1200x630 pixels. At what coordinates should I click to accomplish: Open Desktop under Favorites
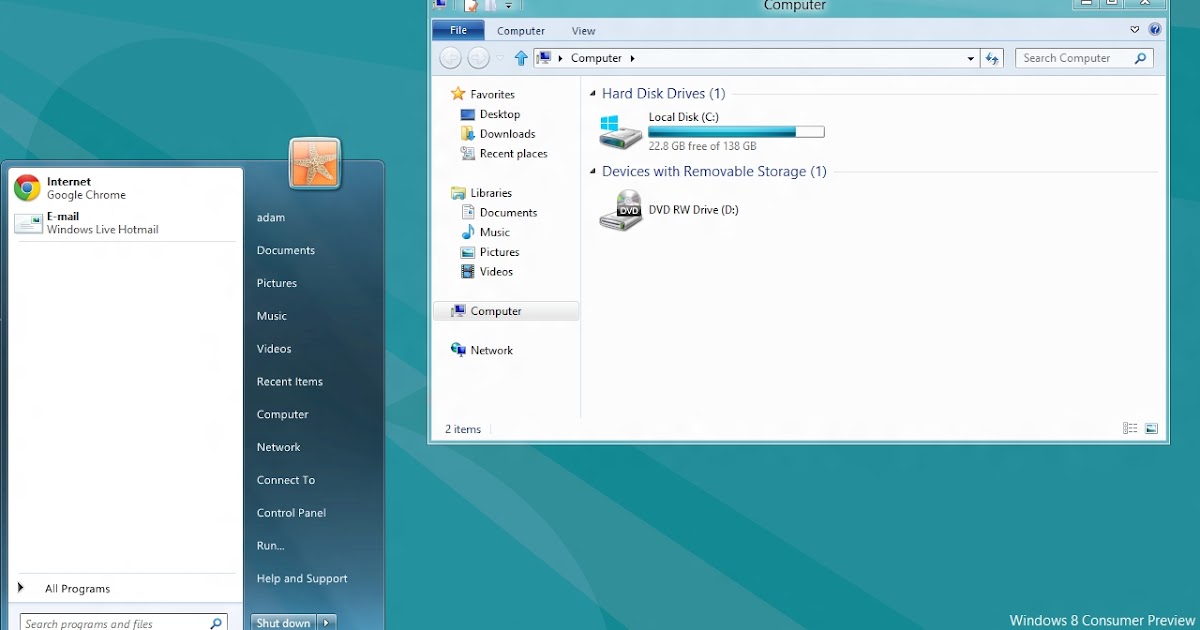499,114
